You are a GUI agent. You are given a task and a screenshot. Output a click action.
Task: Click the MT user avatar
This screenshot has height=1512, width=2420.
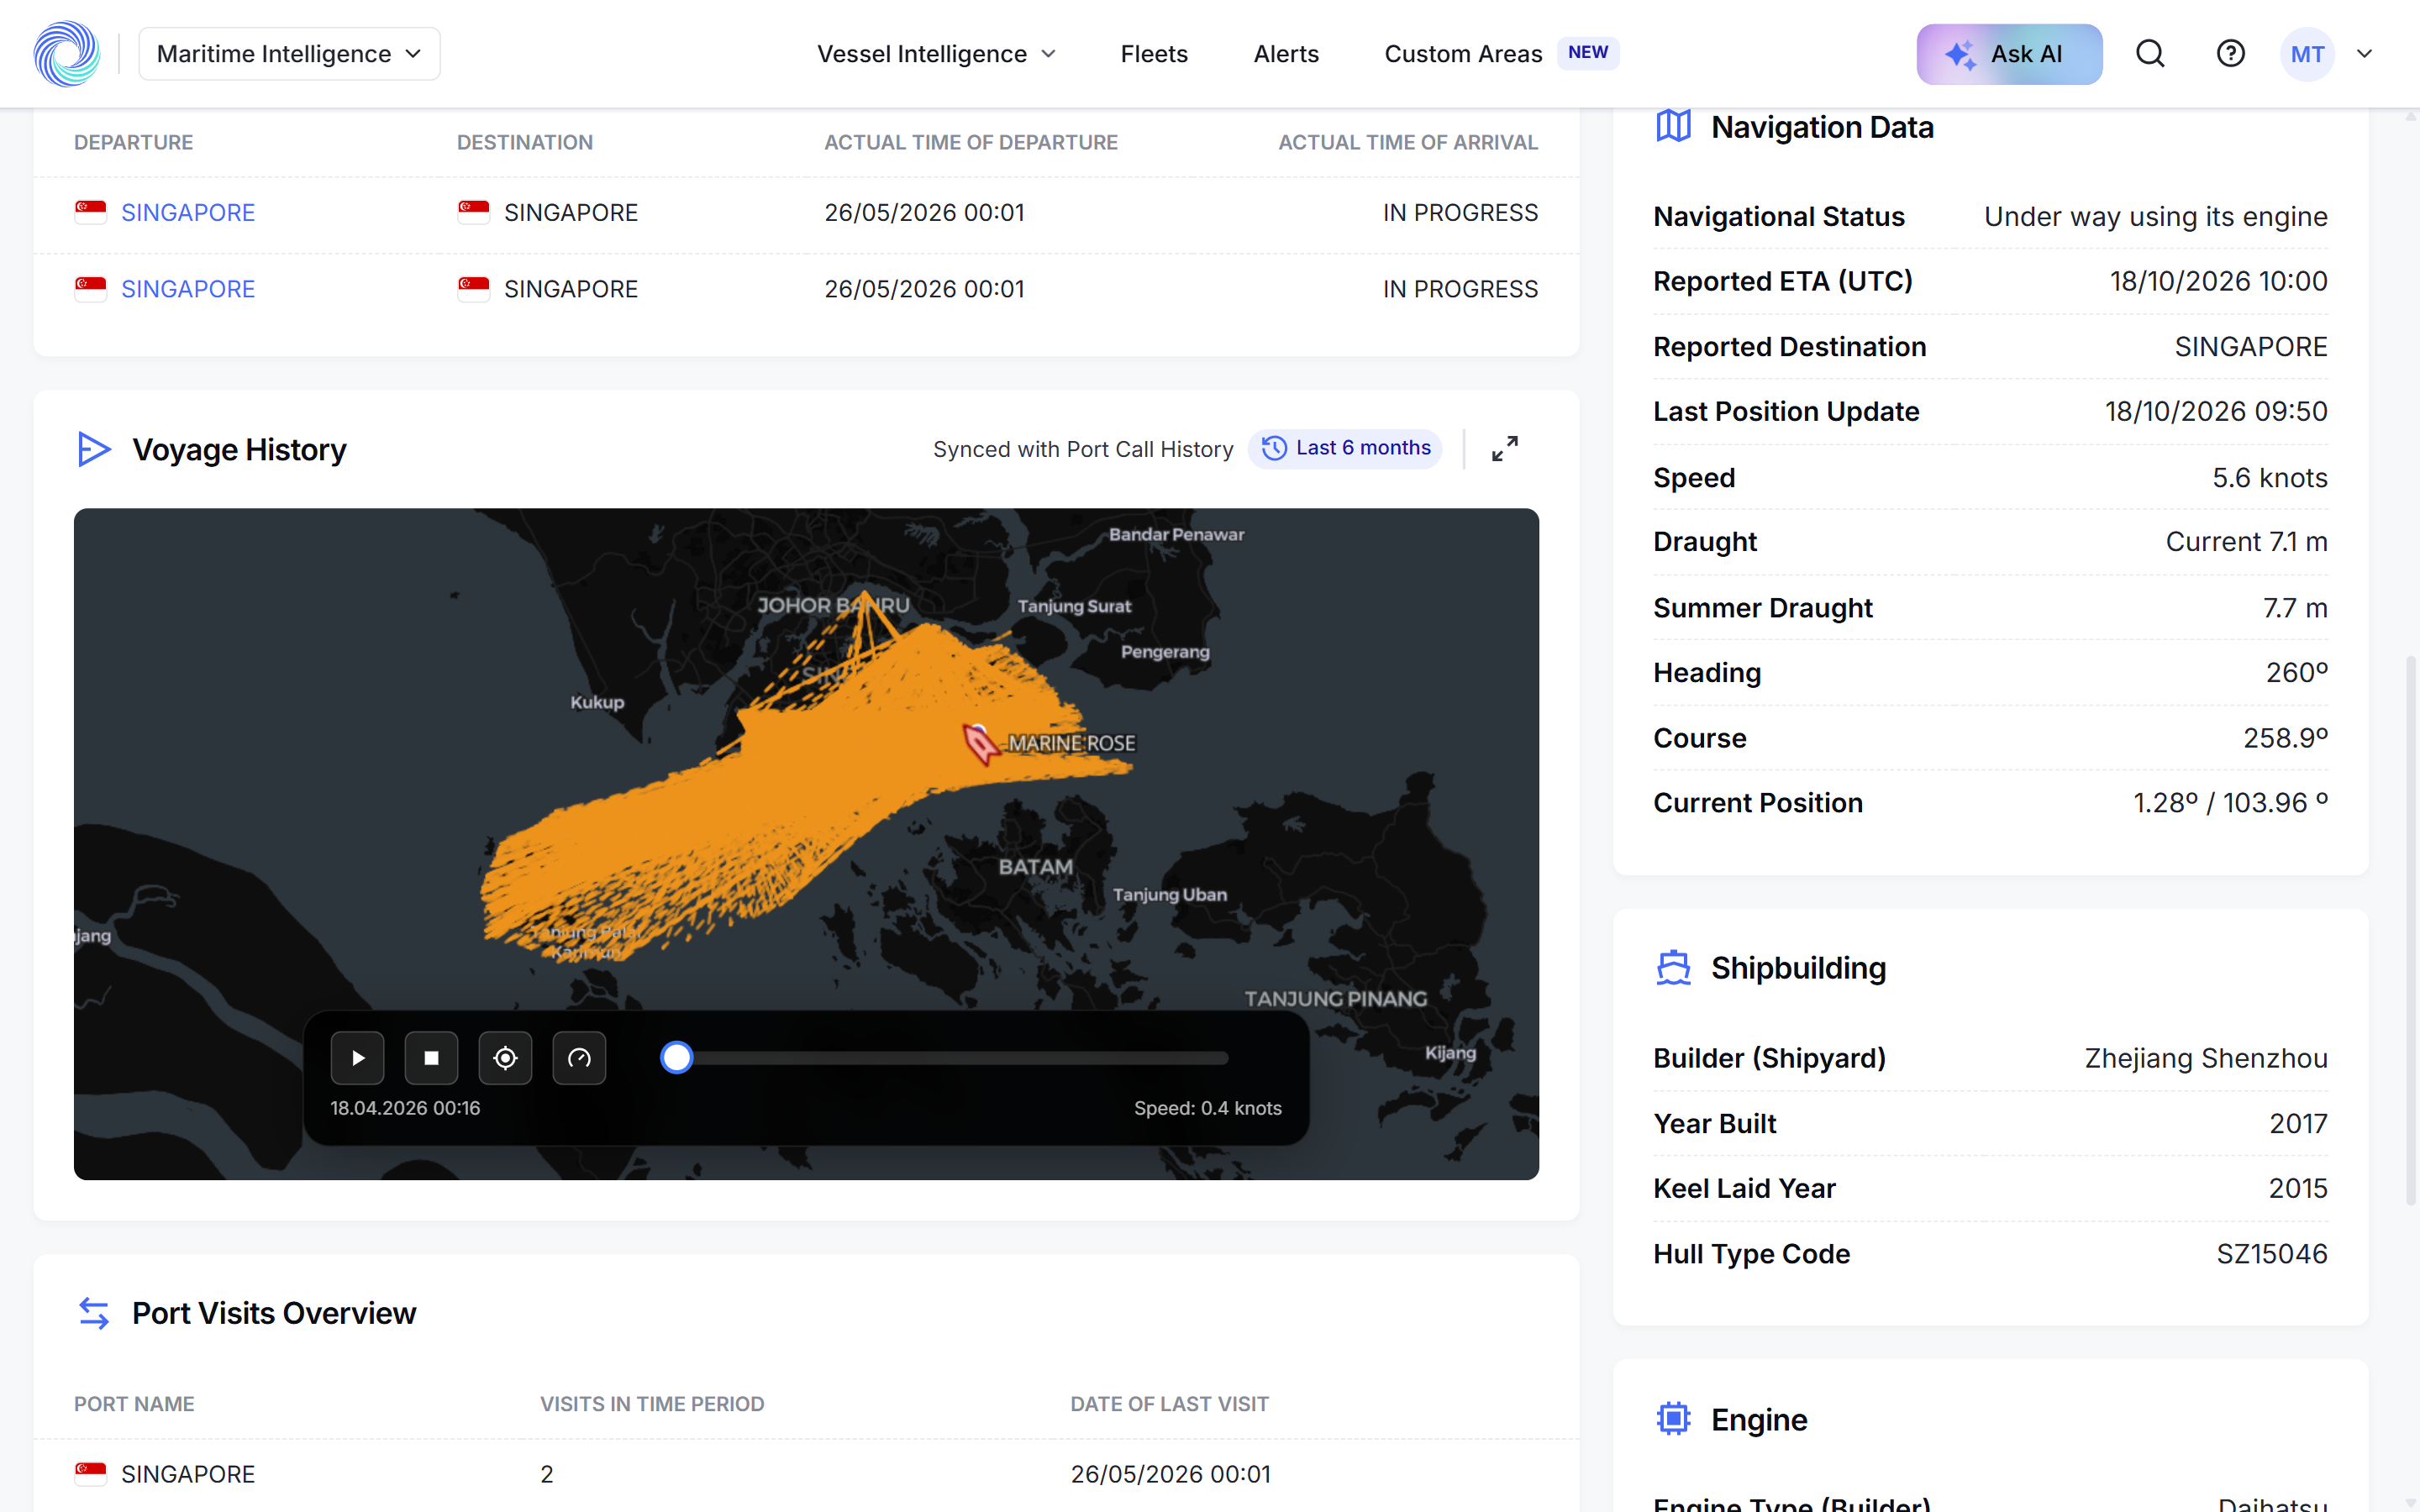2307,54
